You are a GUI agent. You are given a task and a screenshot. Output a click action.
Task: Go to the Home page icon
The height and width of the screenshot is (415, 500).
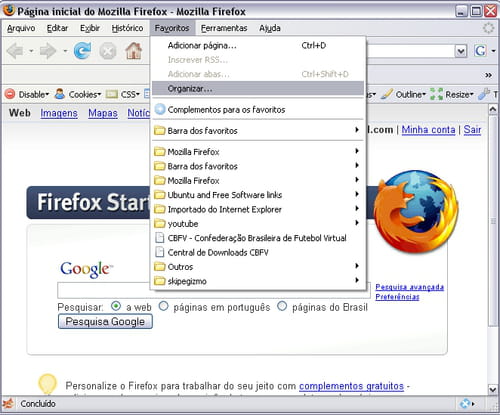134,51
